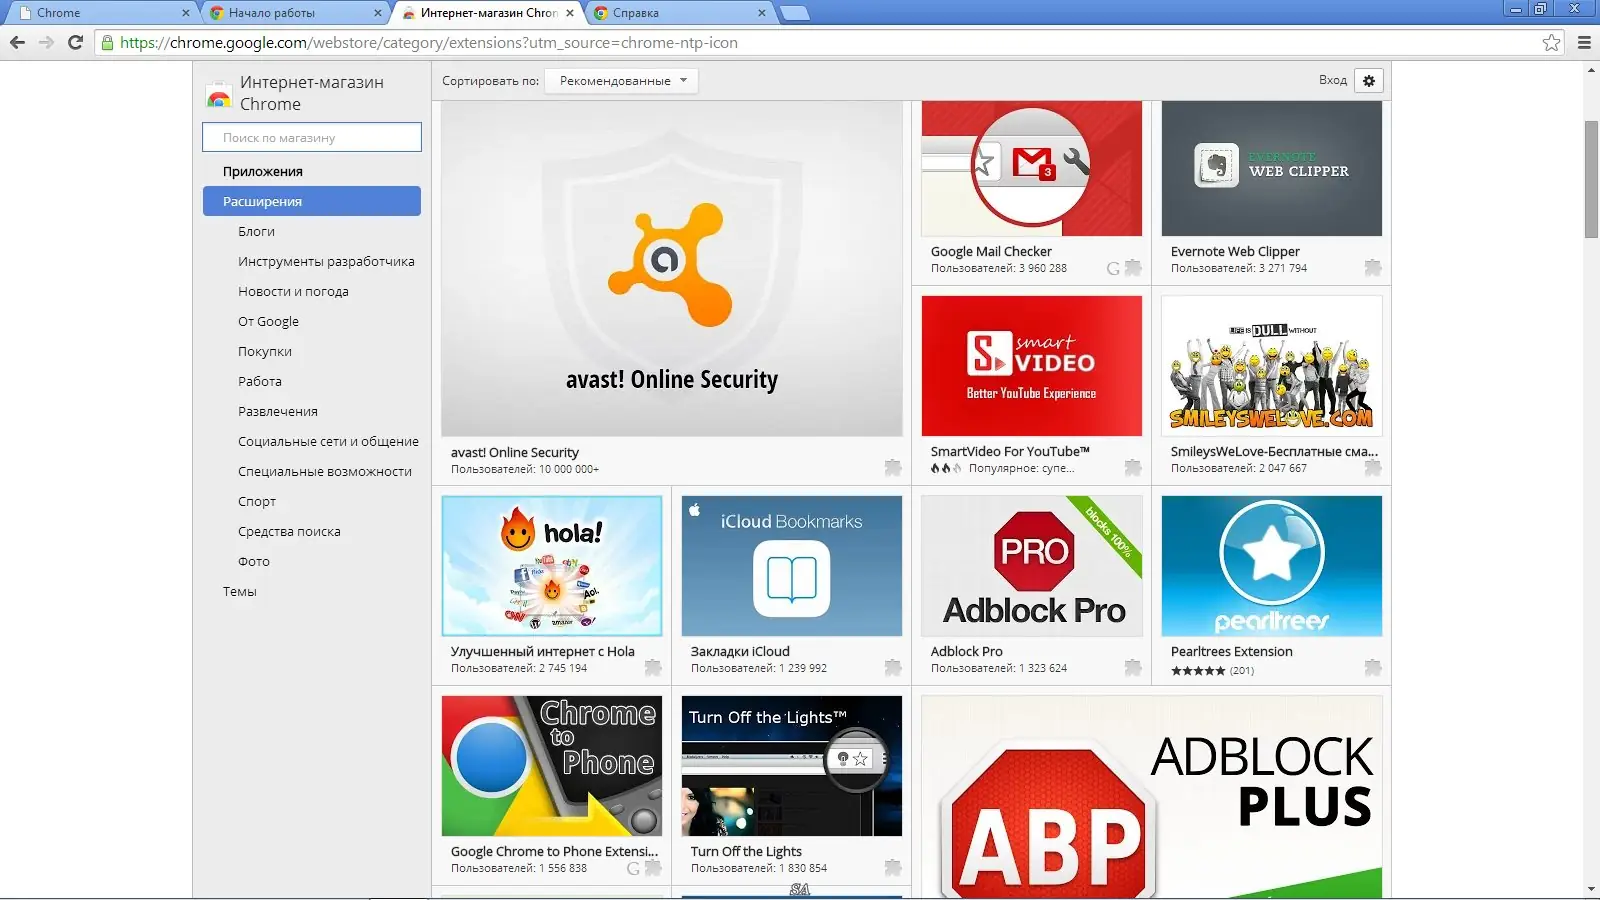Click the flag icon on iCloud bookmarks card

coord(893,668)
